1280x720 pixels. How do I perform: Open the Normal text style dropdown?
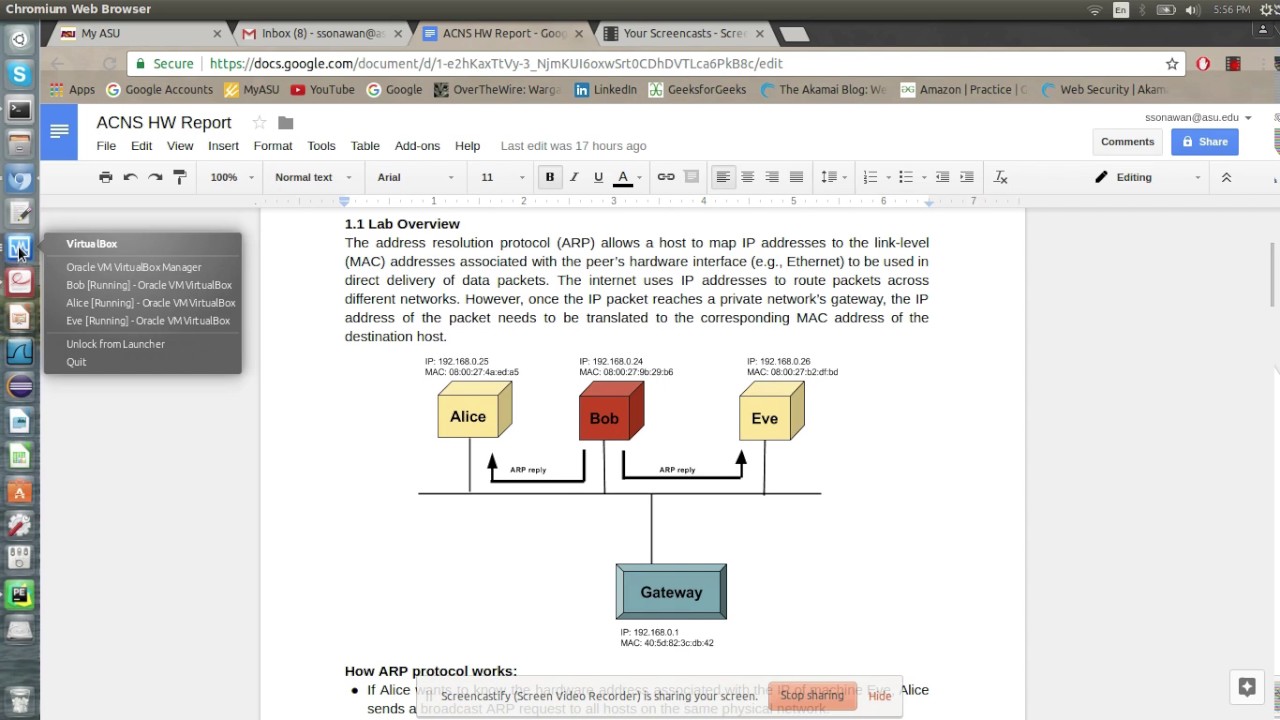pyautogui.click(x=312, y=177)
